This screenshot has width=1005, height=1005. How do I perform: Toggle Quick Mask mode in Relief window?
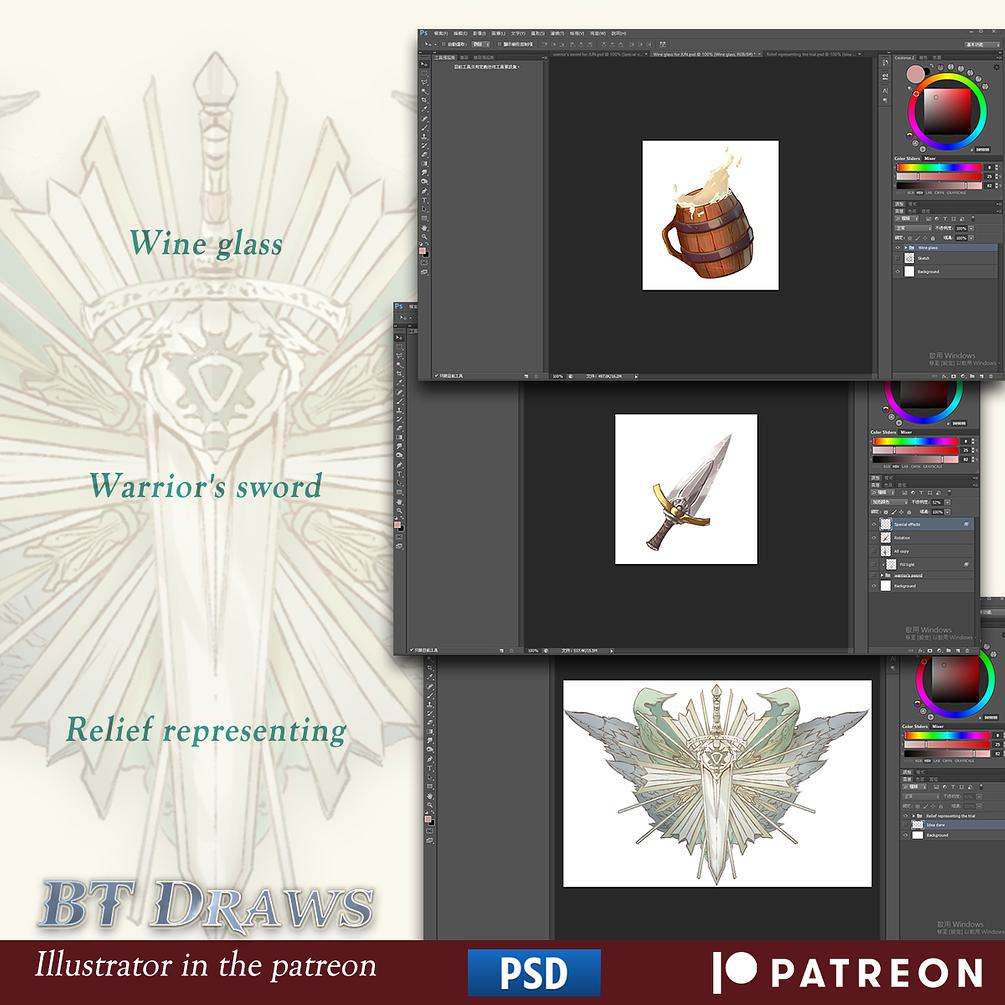pos(429,831)
